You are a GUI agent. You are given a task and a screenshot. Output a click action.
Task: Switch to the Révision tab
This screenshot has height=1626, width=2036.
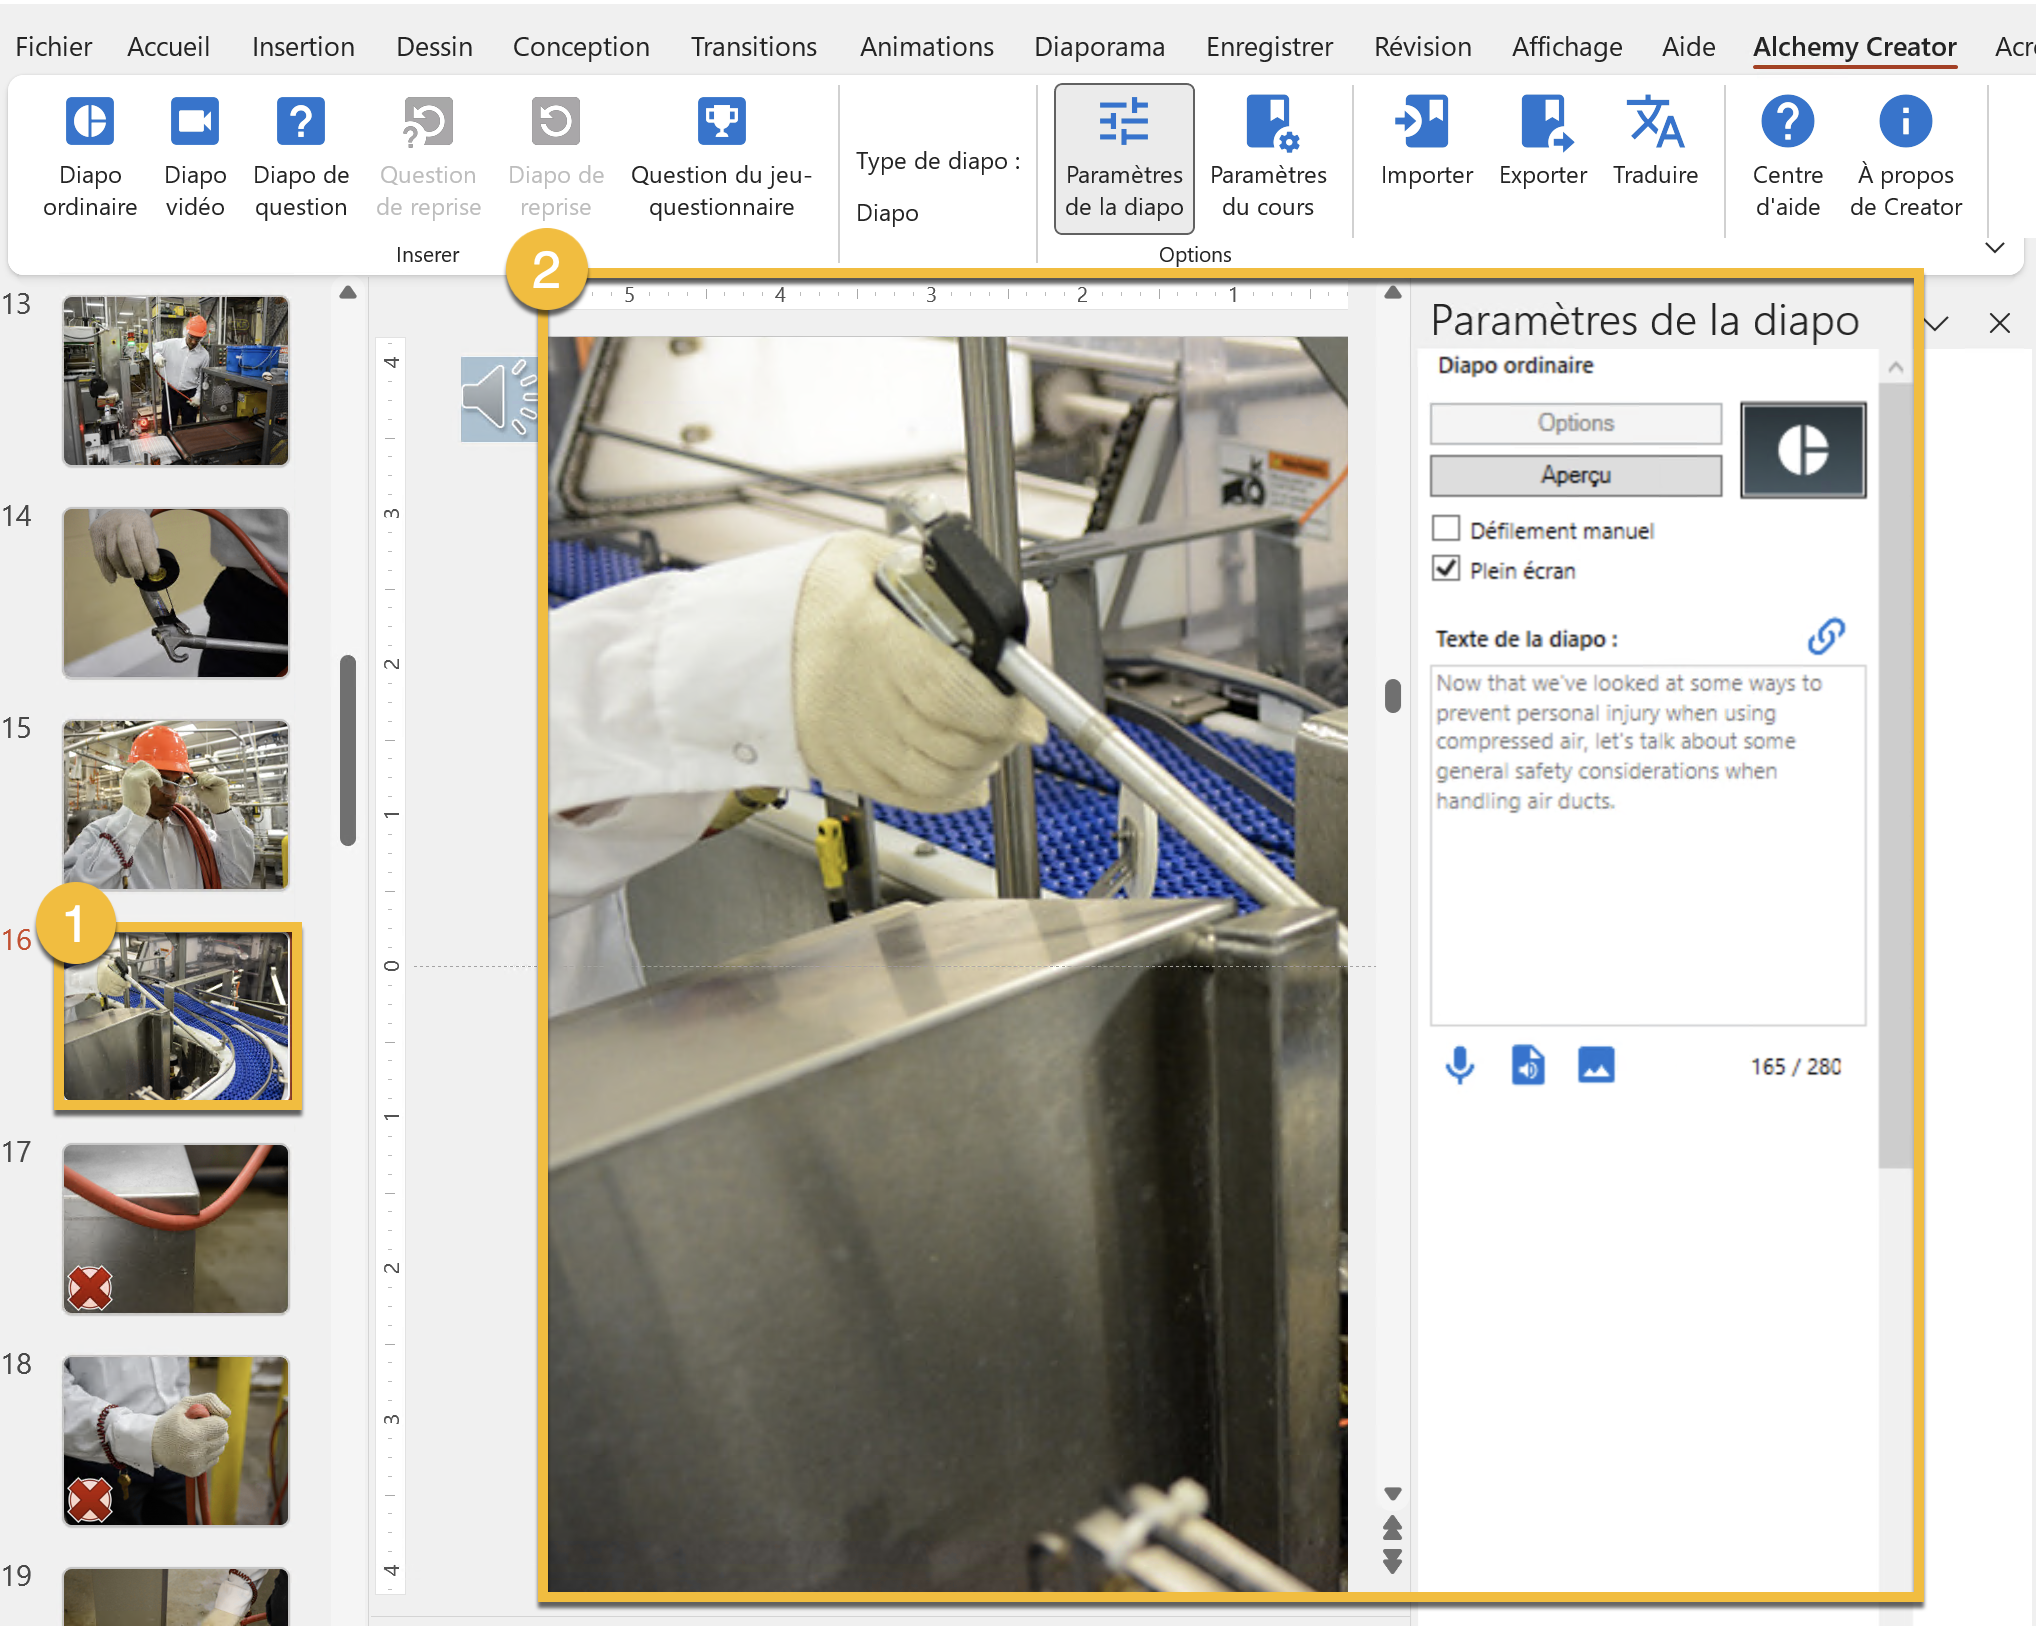1423,47
